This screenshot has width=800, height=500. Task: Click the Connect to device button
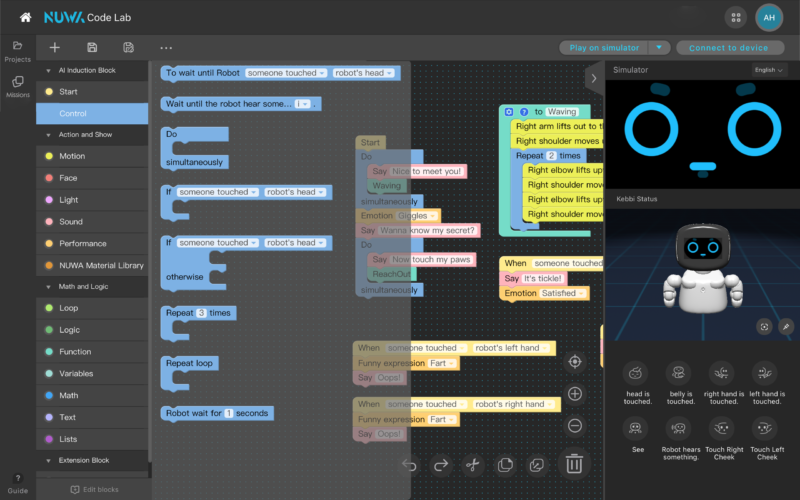point(729,47)
